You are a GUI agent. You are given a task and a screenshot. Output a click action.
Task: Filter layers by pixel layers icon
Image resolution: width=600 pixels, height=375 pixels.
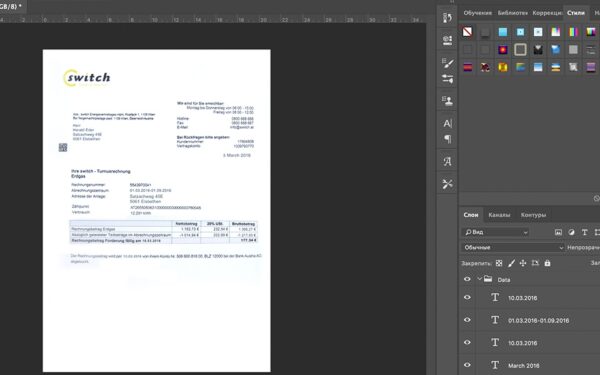[558, 232]
